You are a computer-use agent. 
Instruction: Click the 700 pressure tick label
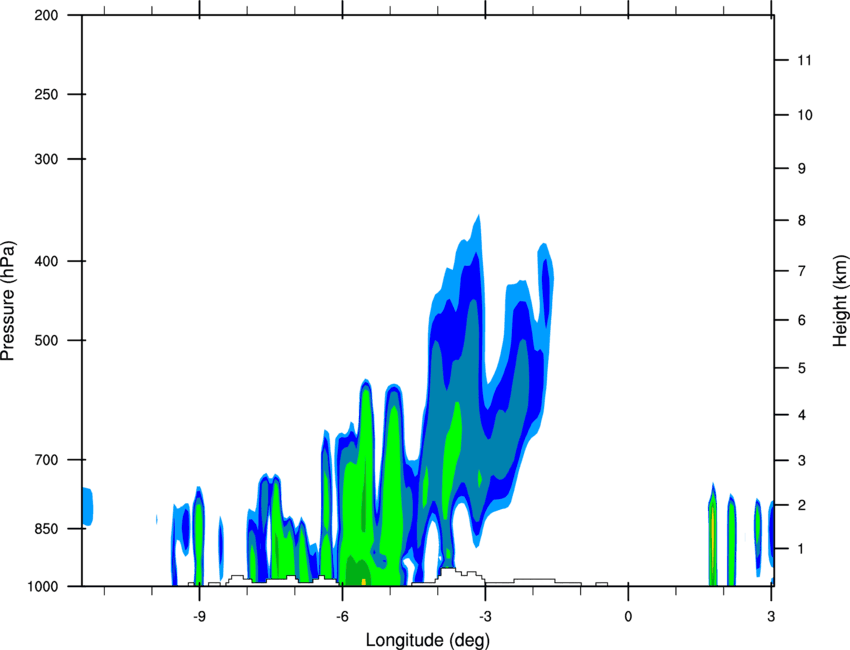46,460
